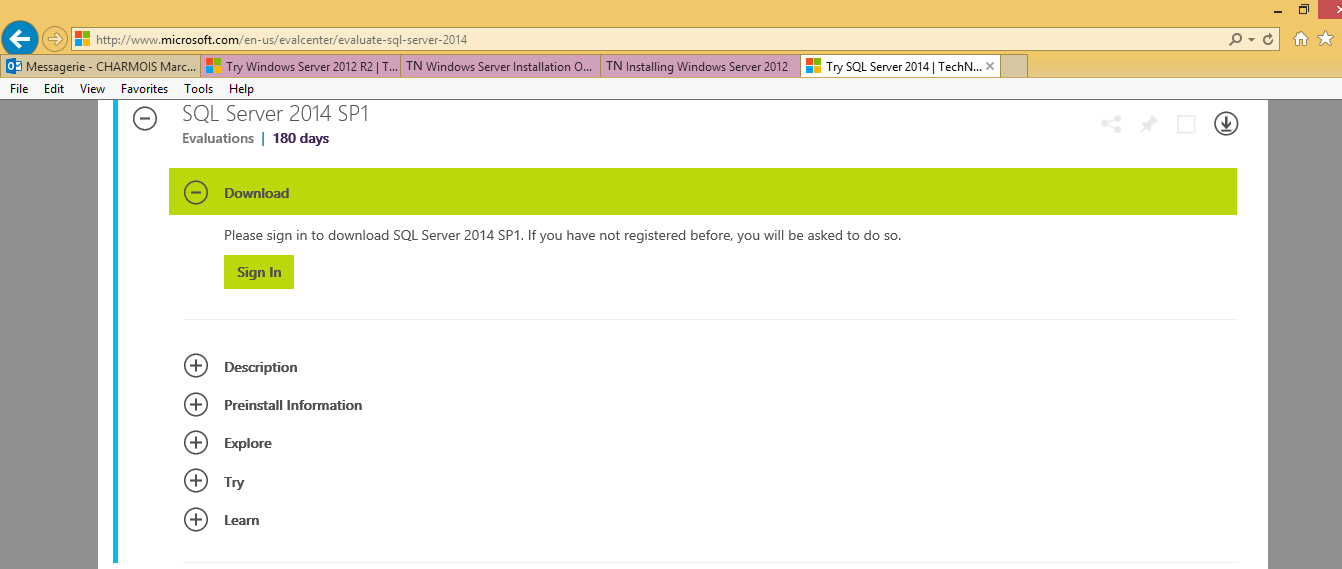
Task: Pin the SQL Server 2014 SP1 evaluation
Action: click(x=1149, y=124)
